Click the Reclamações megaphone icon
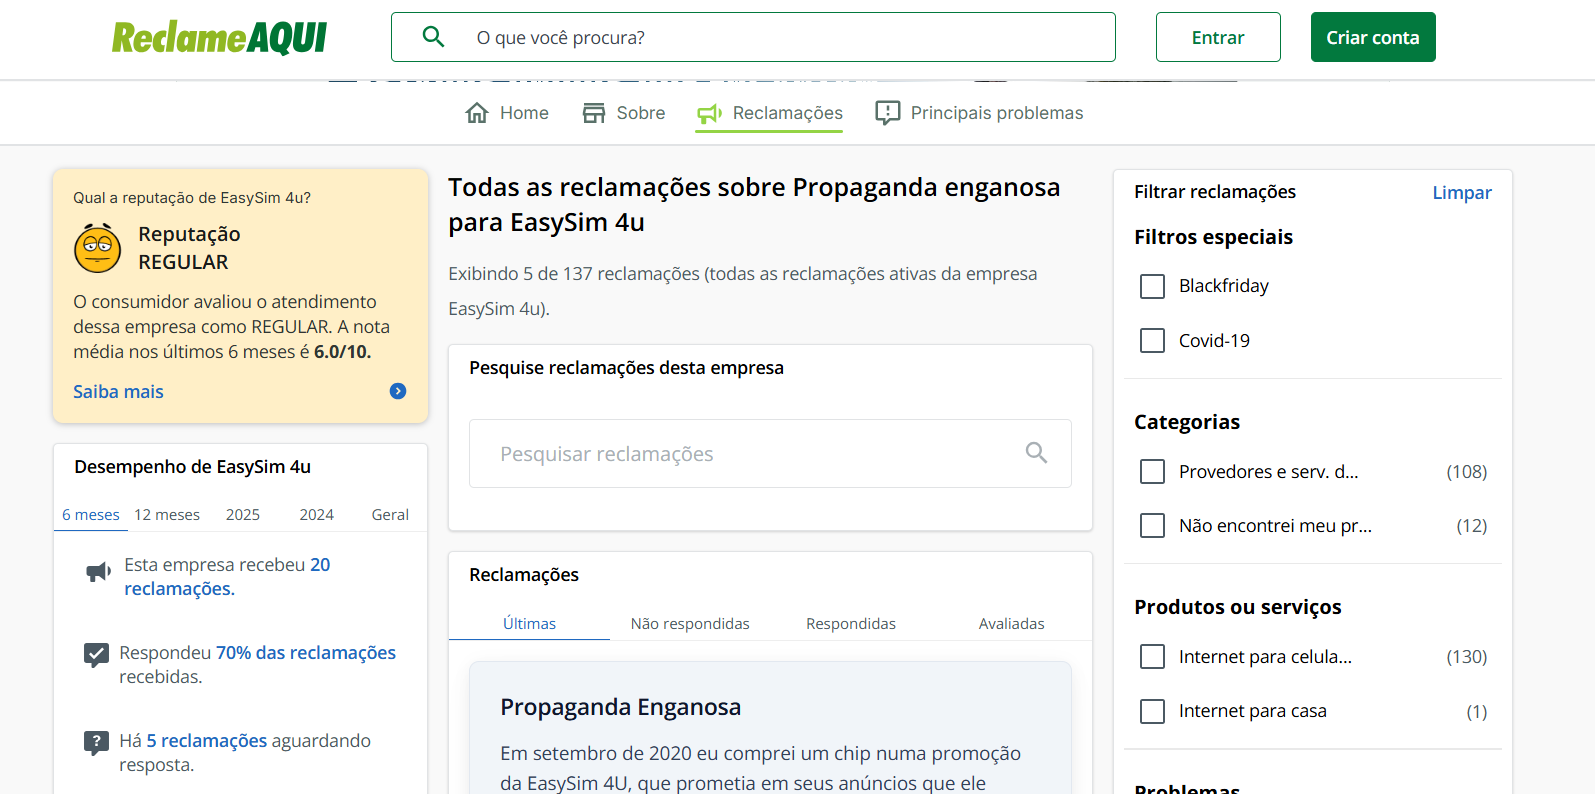 point(710,114)
